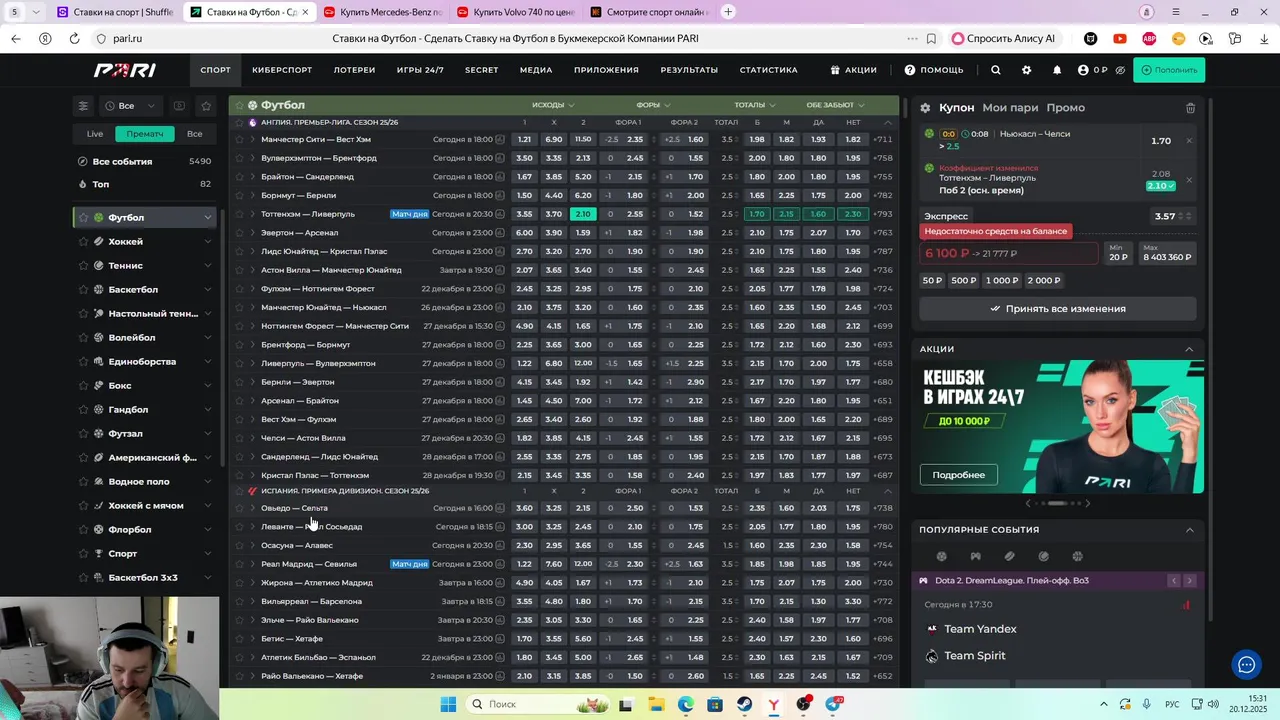Open the Помощь help link
The width and height of the screenshot is (1280, 720).
pos(934,70)
